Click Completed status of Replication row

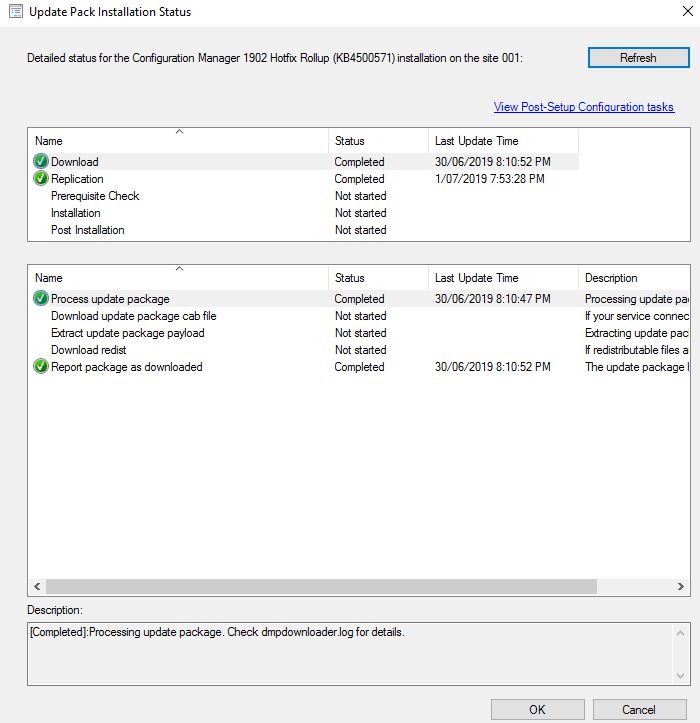[x=359, y=178]
